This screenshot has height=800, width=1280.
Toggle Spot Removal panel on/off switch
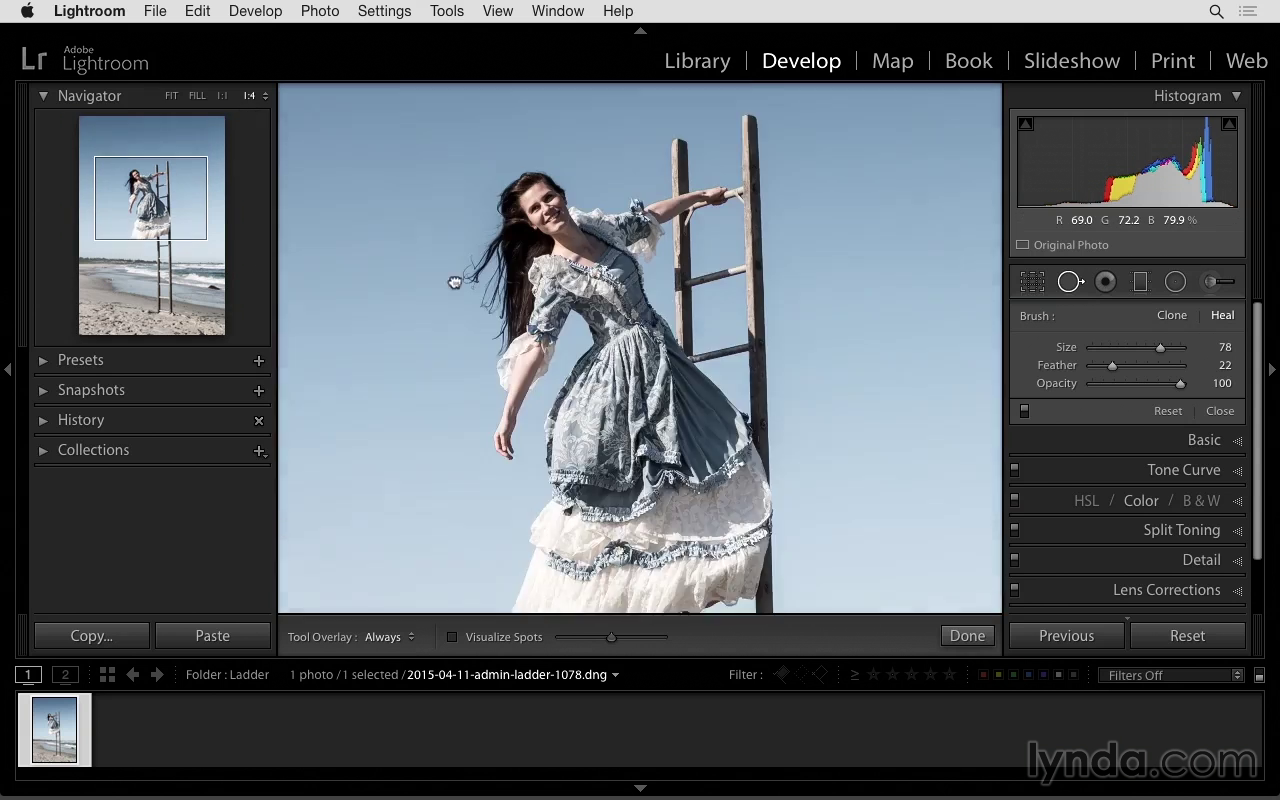(1024, 411)
